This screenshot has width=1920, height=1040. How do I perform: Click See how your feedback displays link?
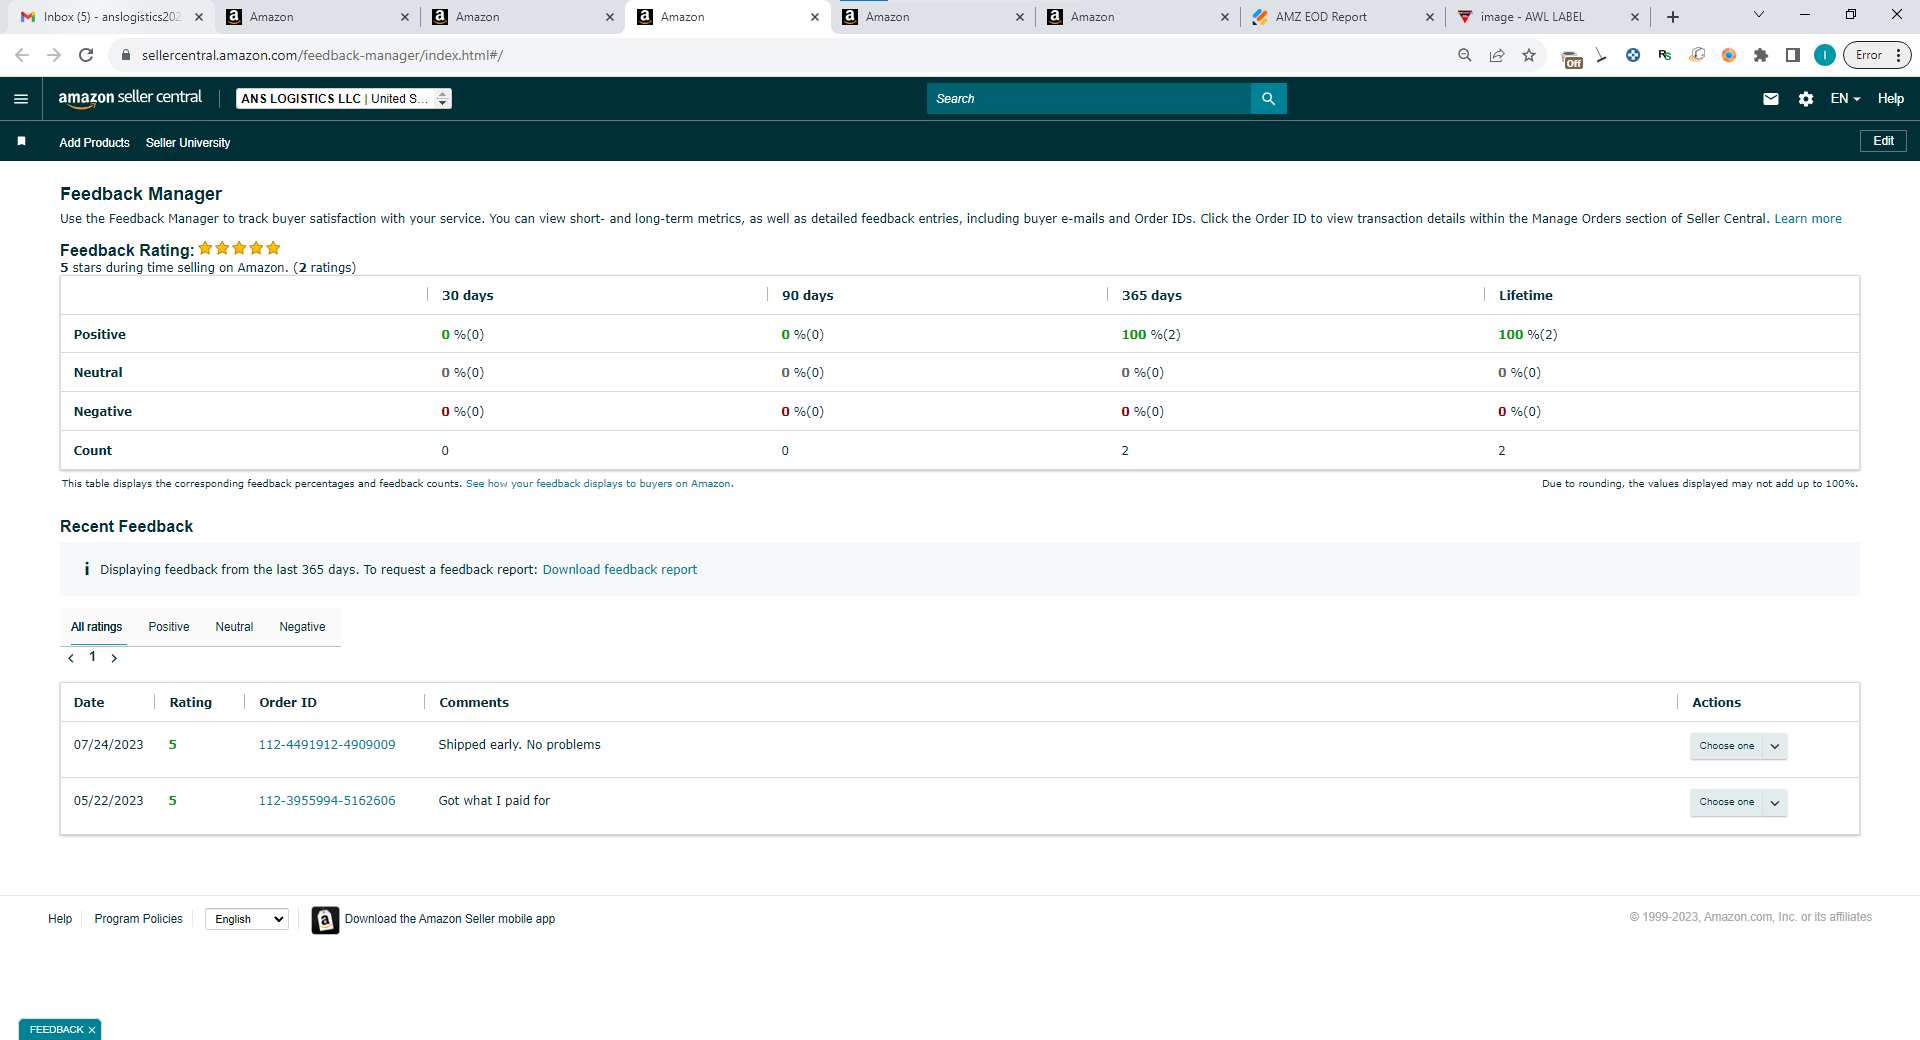pos(598,484)
